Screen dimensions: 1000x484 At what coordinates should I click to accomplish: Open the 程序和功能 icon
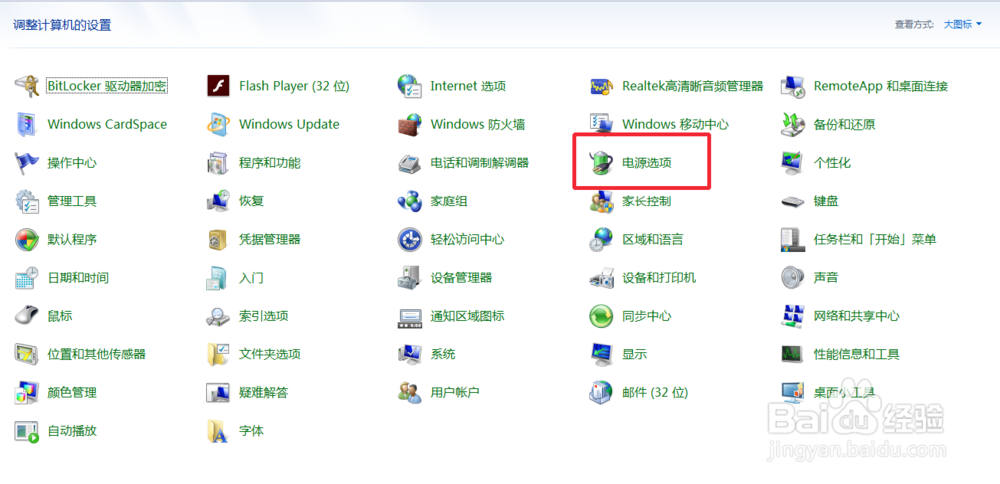[218, 163]
